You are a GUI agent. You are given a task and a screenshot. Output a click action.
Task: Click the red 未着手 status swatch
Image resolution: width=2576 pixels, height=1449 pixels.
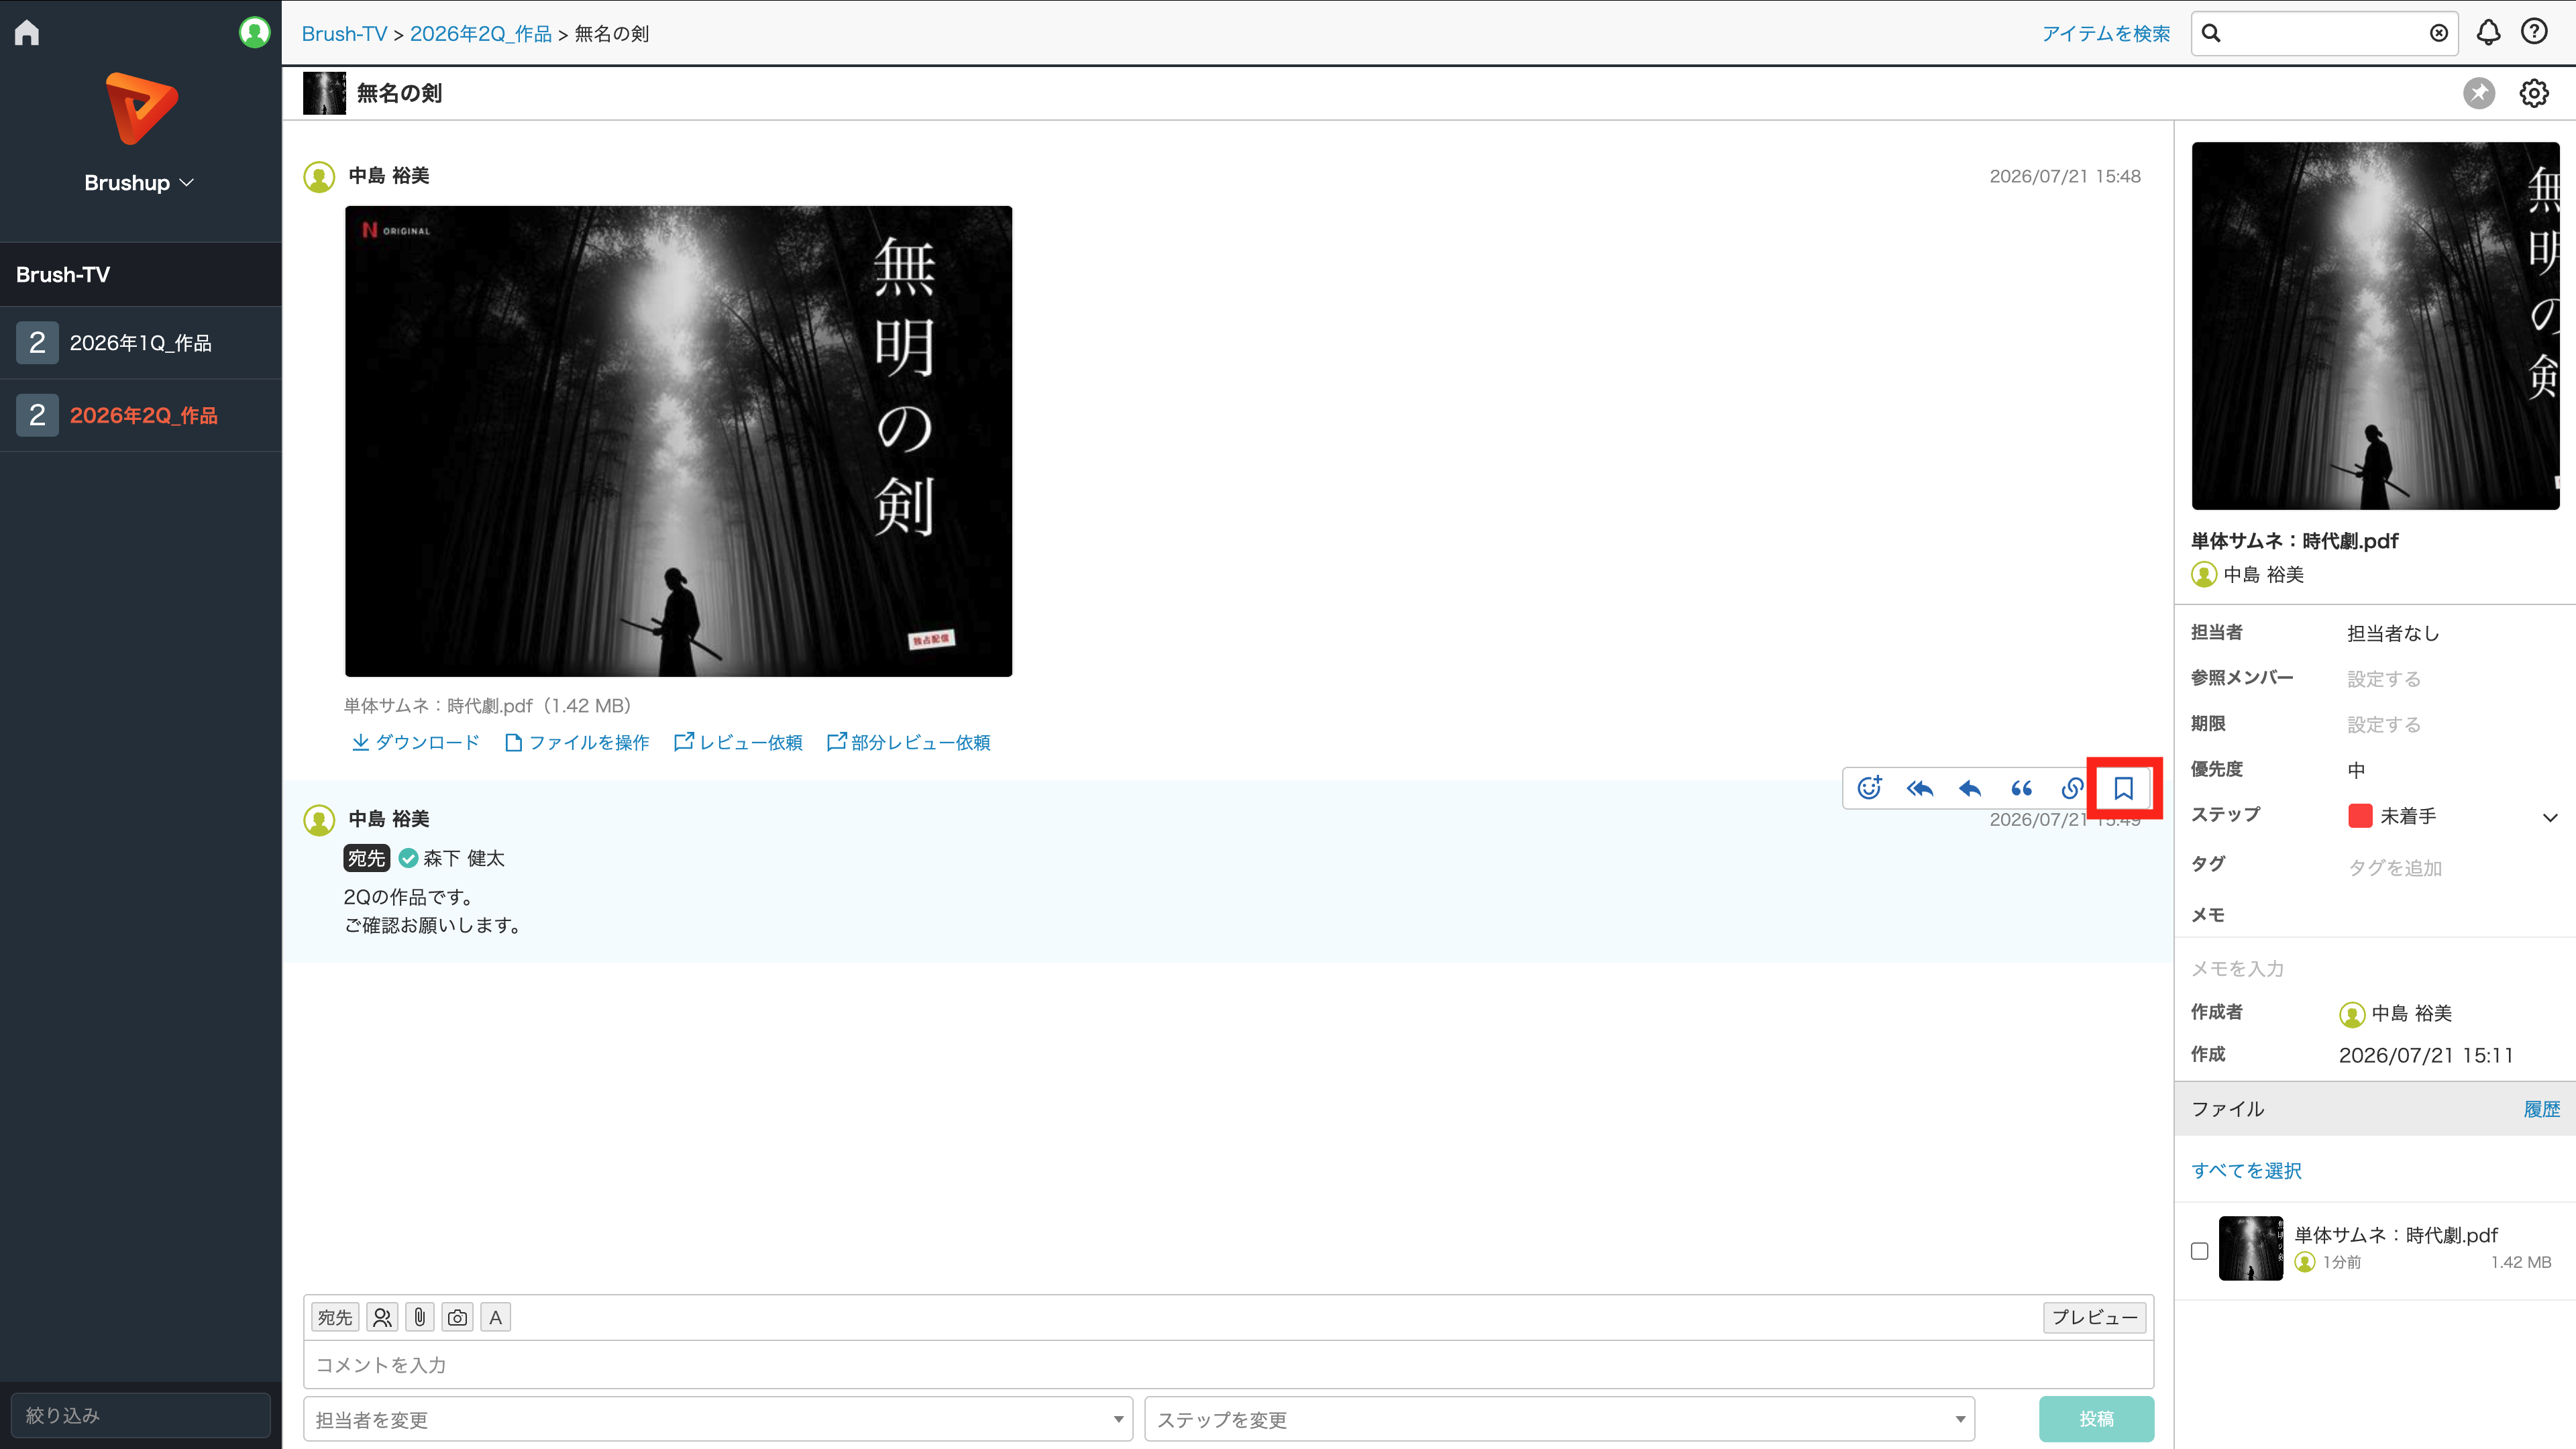(2360, 815)
